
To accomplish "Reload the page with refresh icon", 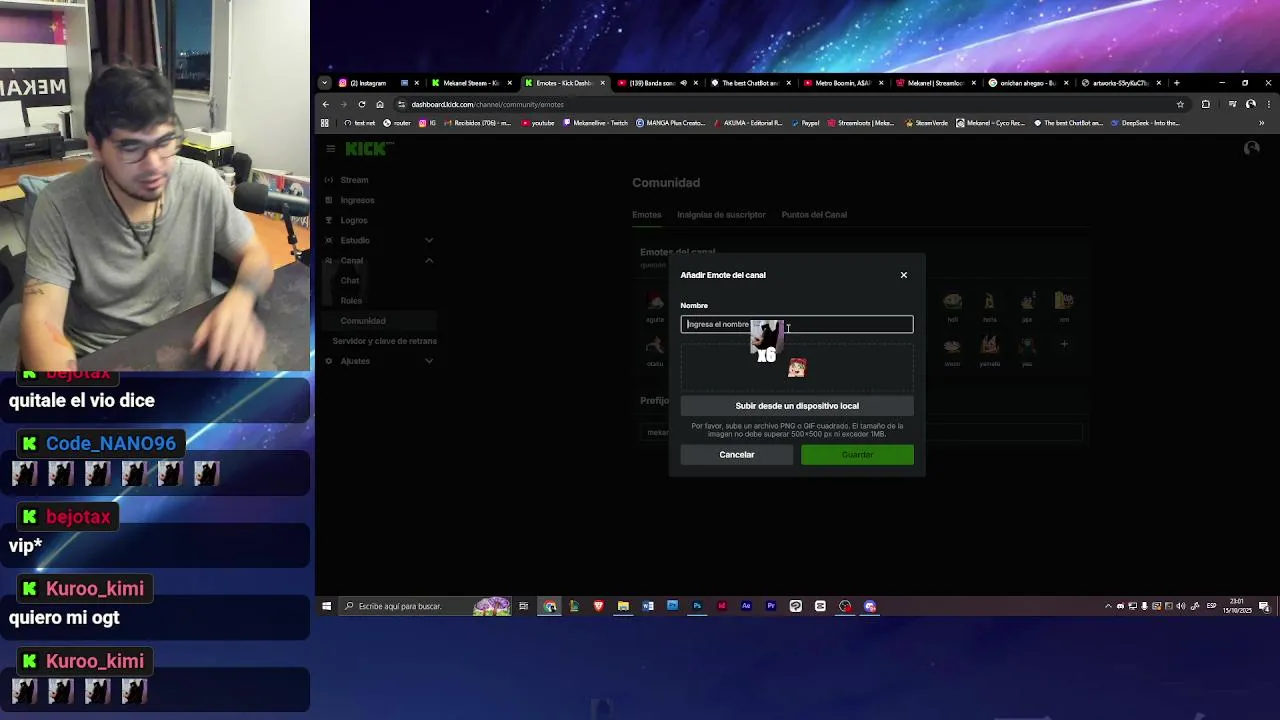I will 361,104.
